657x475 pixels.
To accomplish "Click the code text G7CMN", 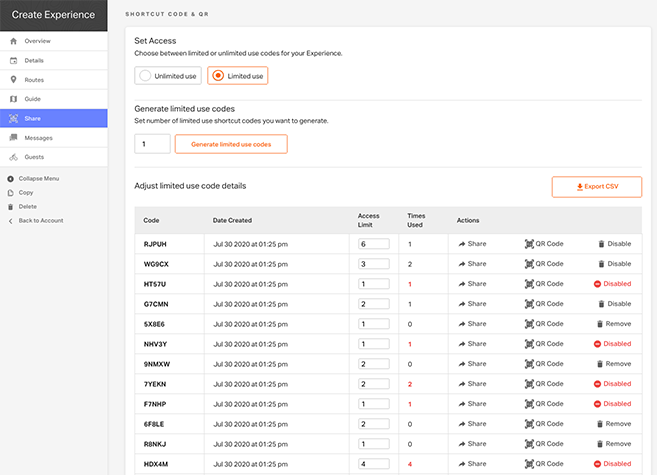I will tap(156, 304).
